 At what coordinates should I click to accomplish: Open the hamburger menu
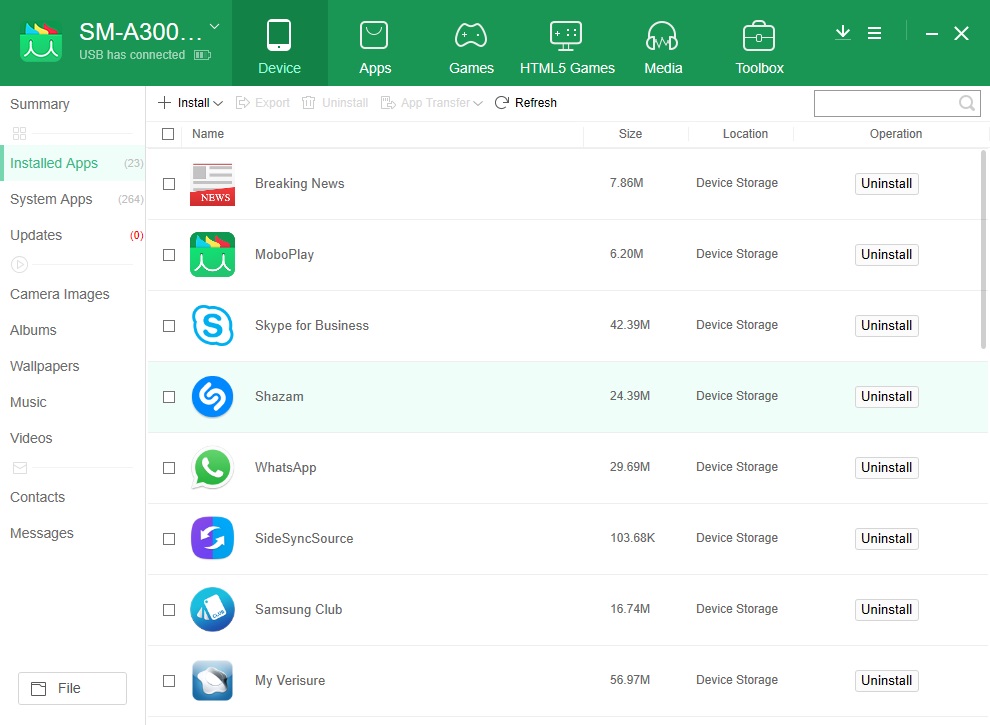[x=875, y=33]
